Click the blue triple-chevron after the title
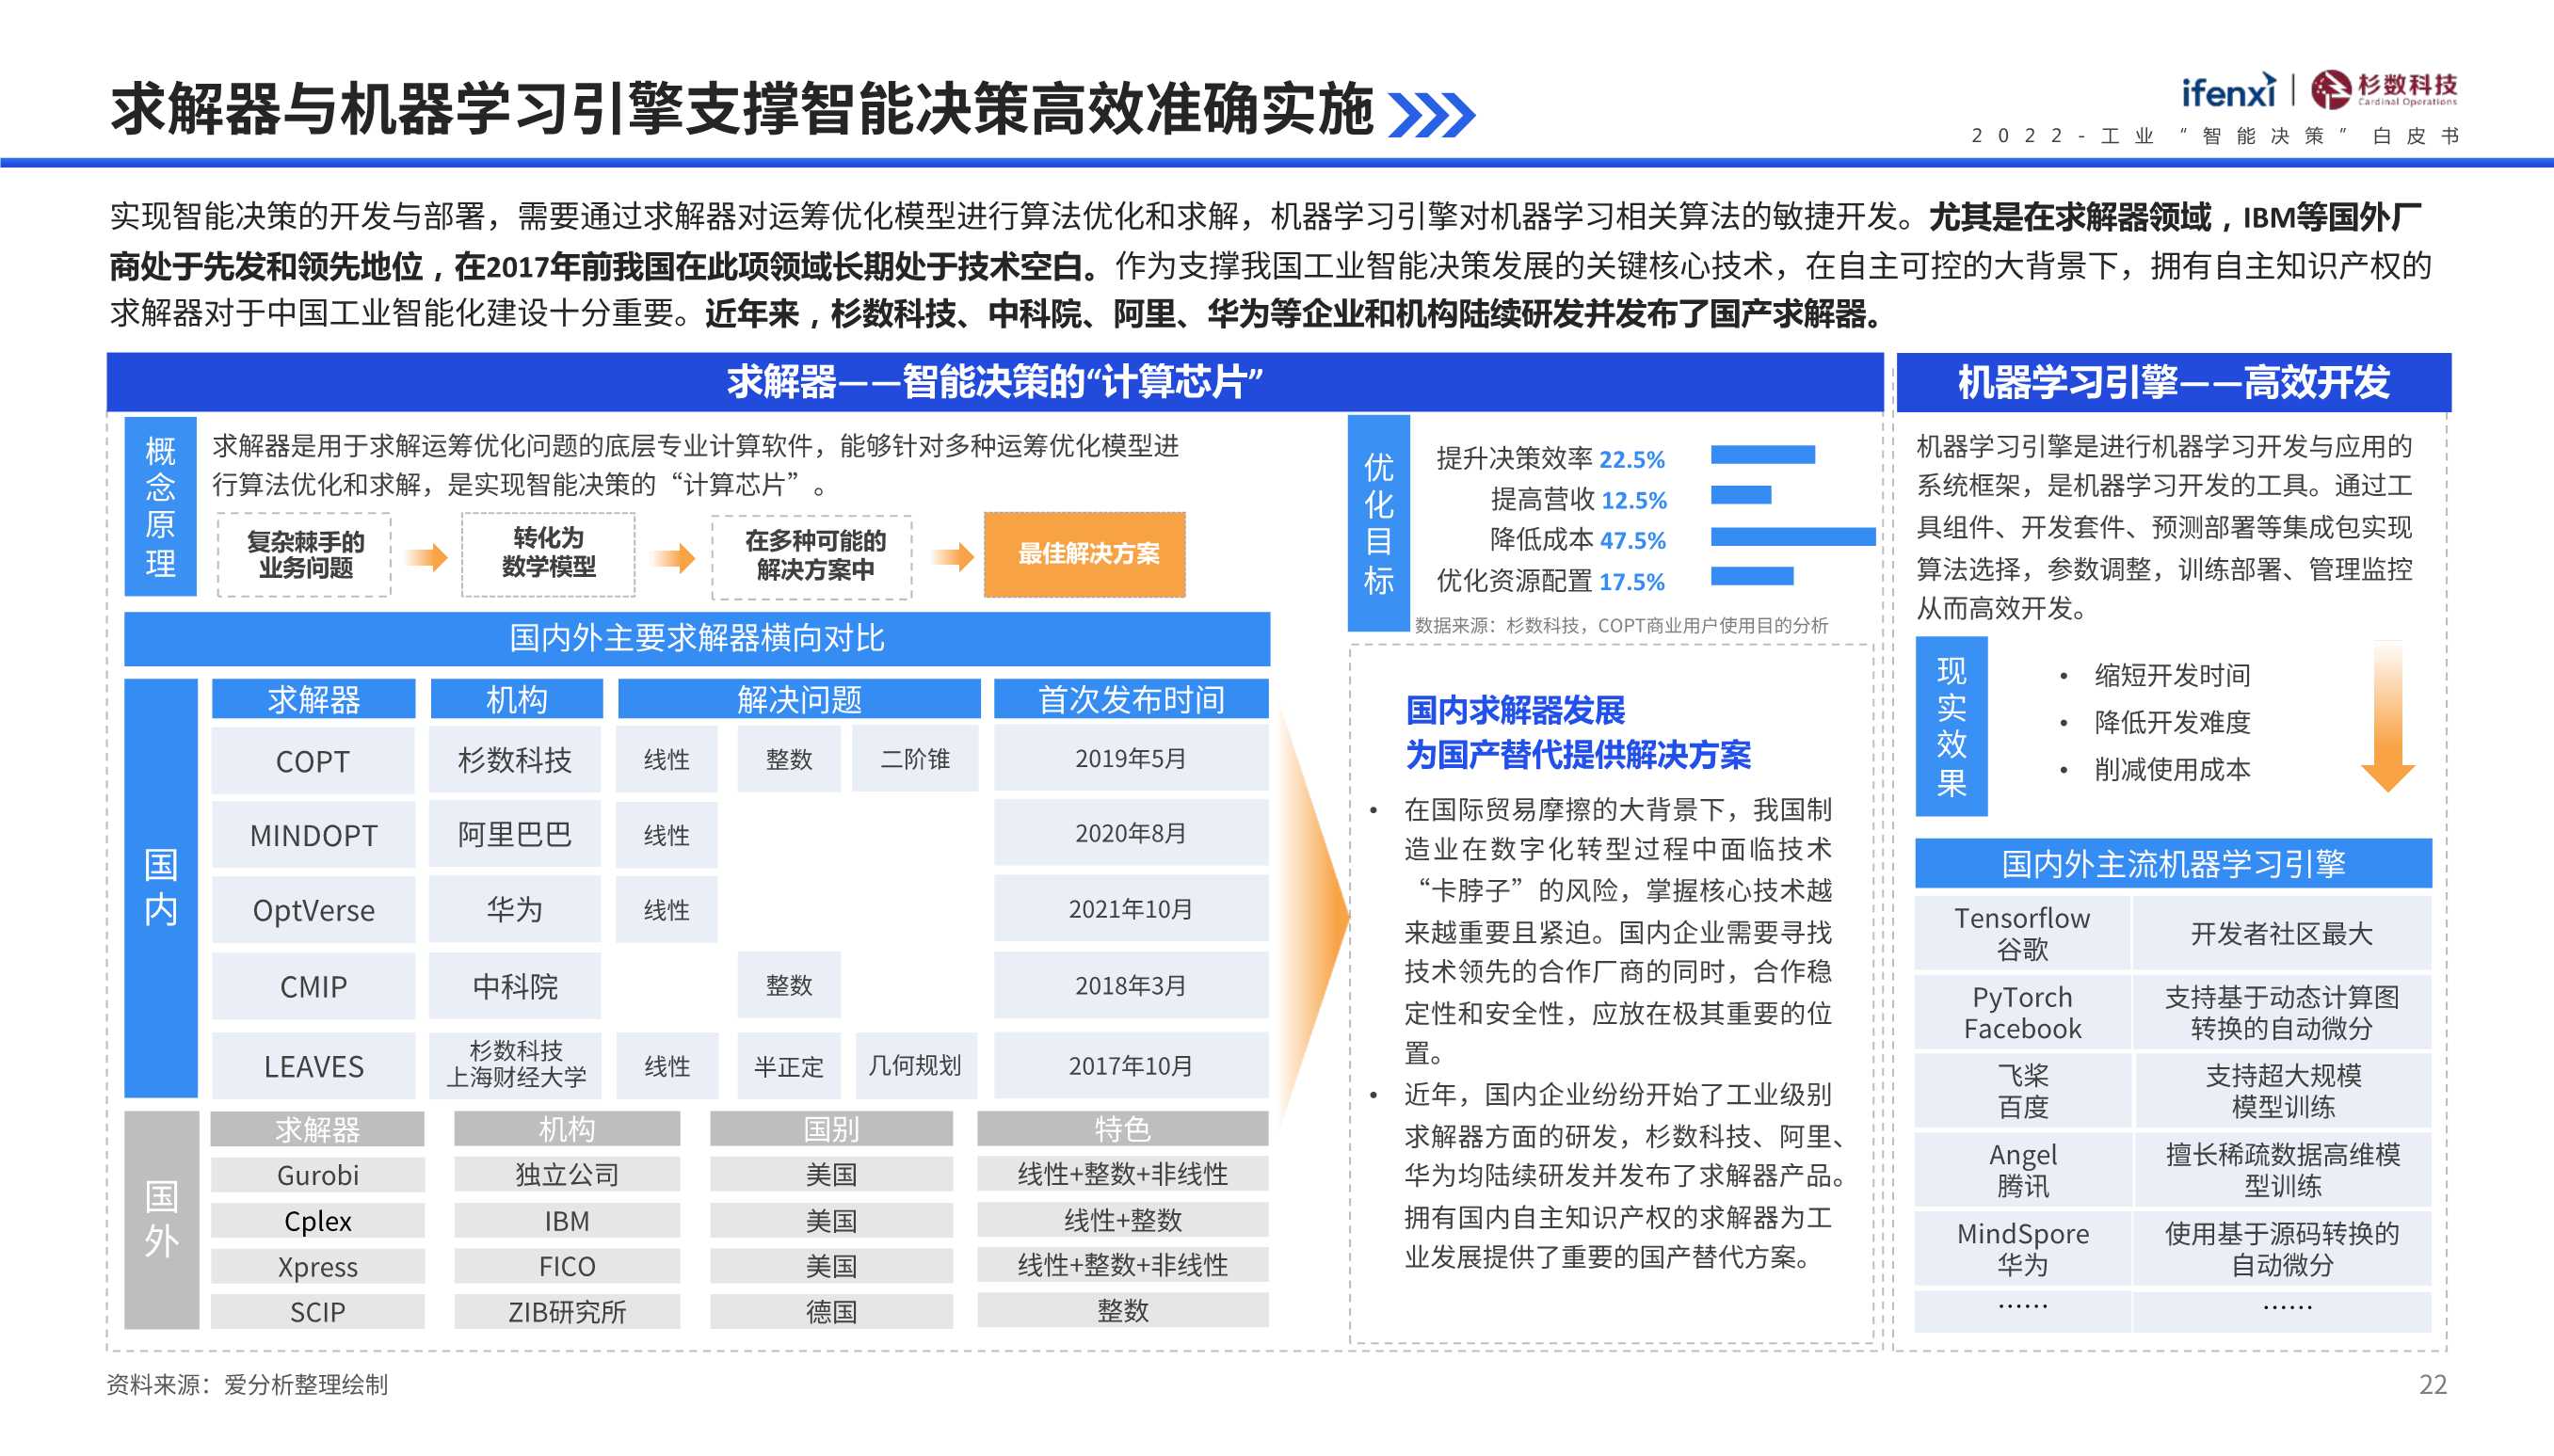The image size is (2554, 1456). pyautogui.click(x=1432, y=115)
